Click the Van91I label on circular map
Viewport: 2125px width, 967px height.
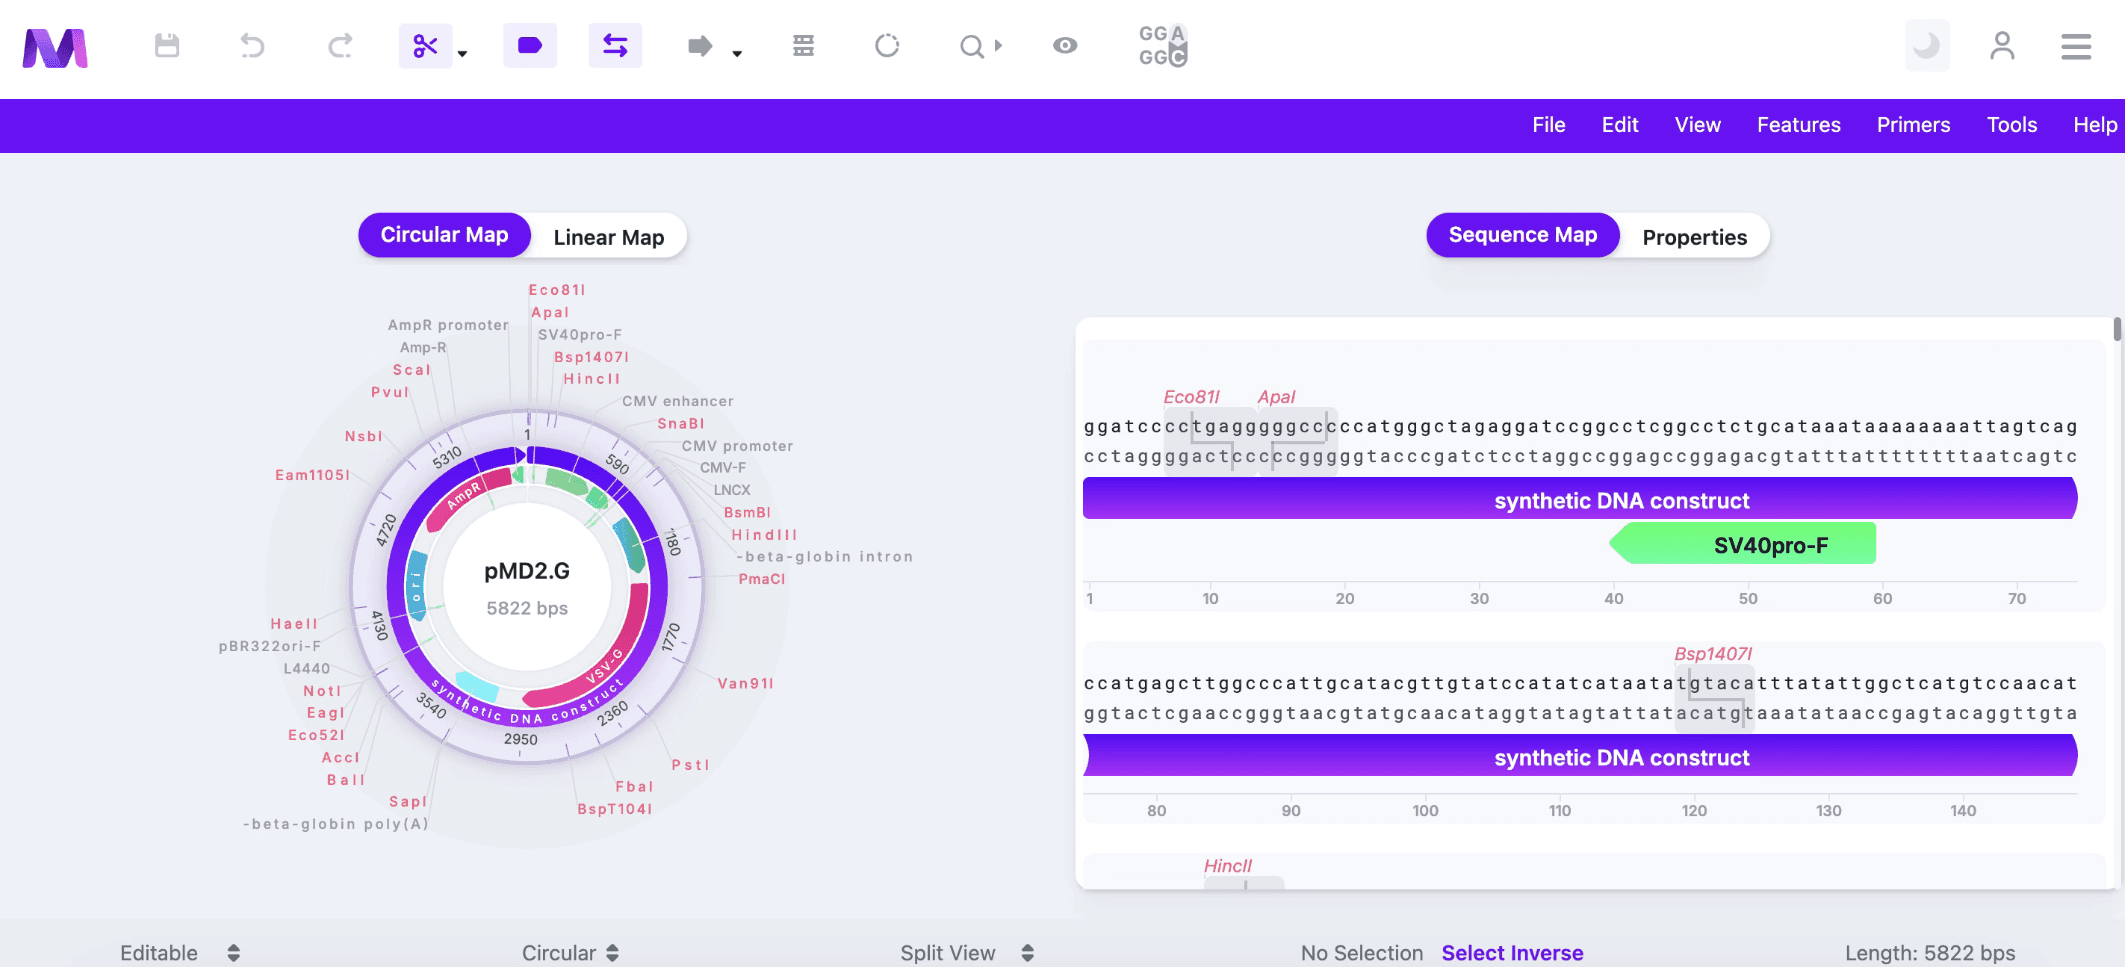[745, 684]
